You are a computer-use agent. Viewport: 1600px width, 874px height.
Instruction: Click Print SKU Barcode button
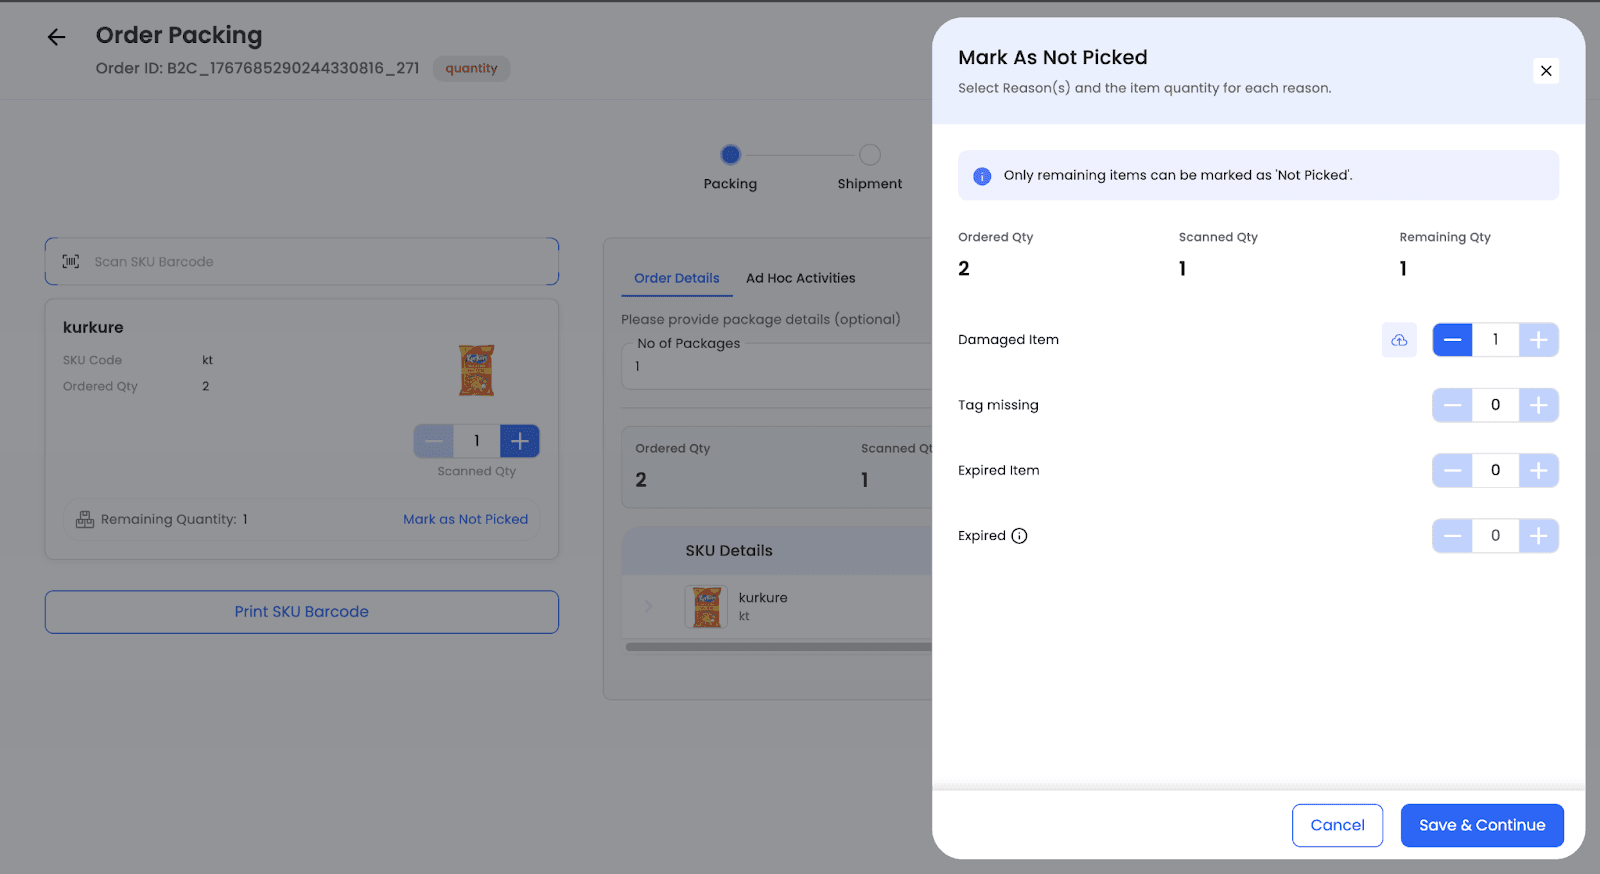pyautogui.click(x=302, y=612)
